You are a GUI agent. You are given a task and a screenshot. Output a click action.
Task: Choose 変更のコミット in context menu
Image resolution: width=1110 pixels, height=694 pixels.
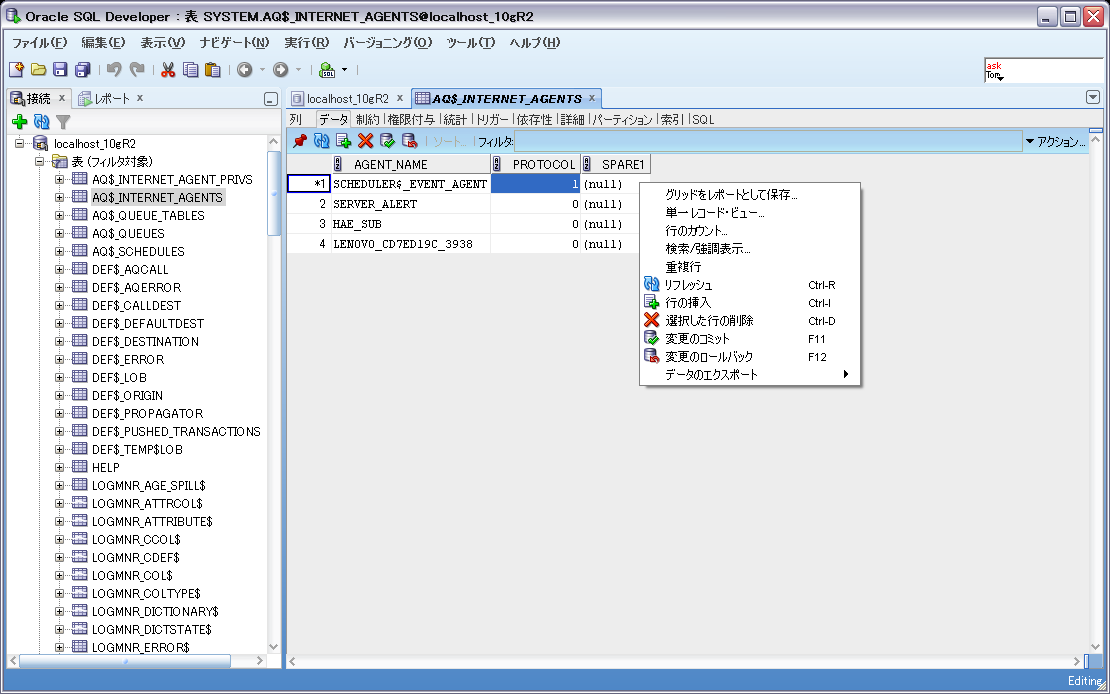pyautogui.click(x=750, y=339)
